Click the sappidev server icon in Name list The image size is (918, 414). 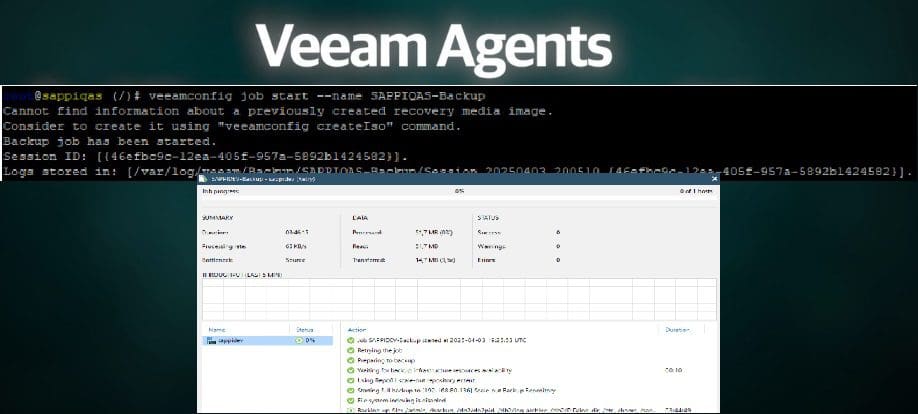click(x=210, y=340)
